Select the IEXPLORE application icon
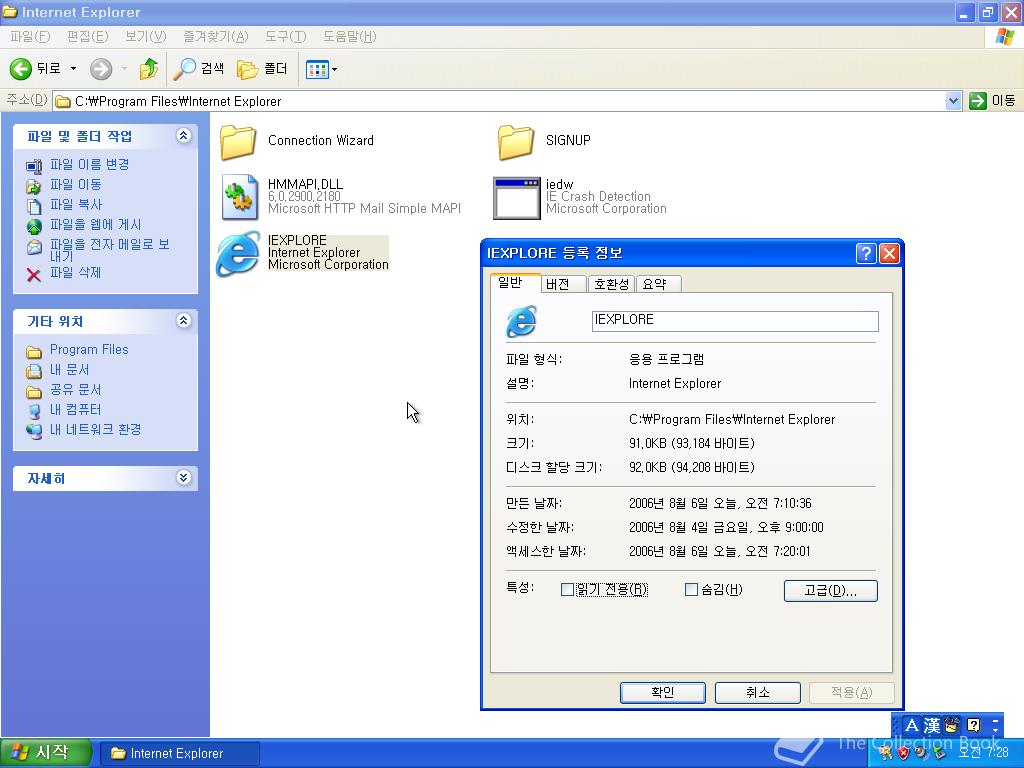Image resolution: width=1024 pixels, height=768 pixels. click(238, 253)
